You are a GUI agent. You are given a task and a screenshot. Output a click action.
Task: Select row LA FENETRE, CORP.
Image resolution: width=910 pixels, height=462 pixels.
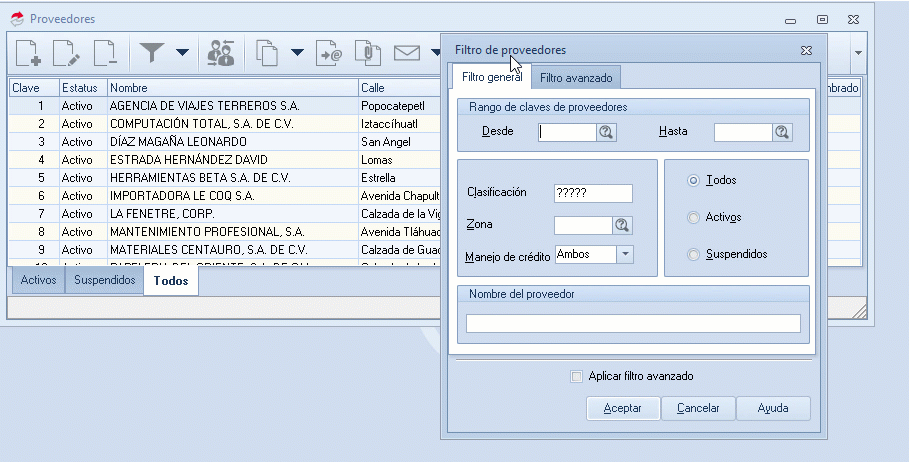[x=225, y=214]
